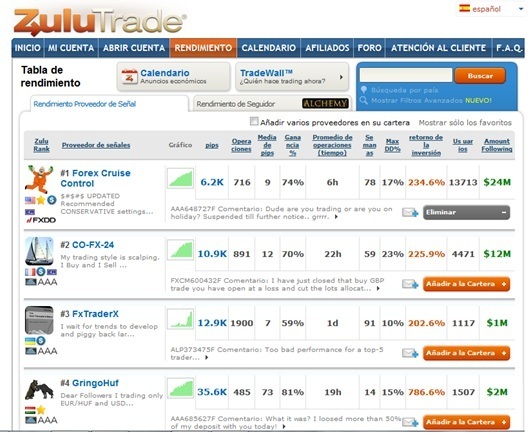Click the FXDD broker logo
529x436 pixels.
click(41, 220)
